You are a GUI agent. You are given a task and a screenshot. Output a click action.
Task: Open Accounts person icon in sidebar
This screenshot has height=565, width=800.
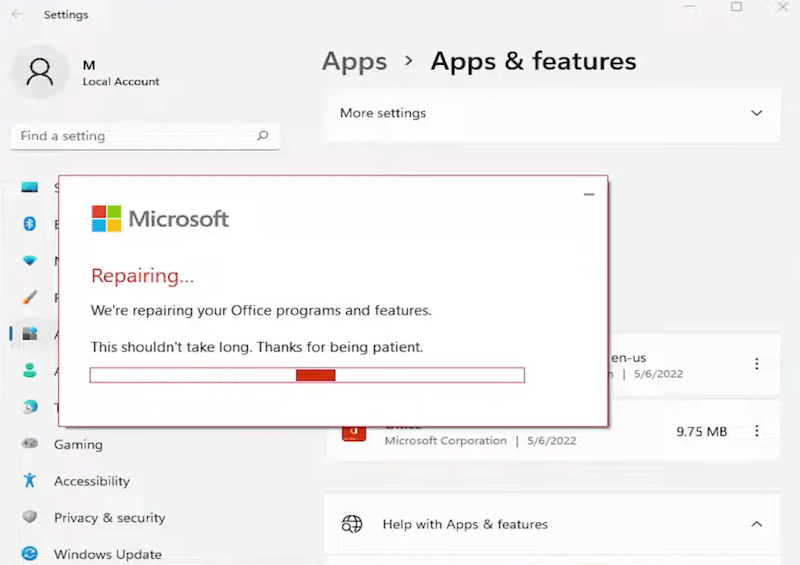pyautogui.click(x=30, y=370)
